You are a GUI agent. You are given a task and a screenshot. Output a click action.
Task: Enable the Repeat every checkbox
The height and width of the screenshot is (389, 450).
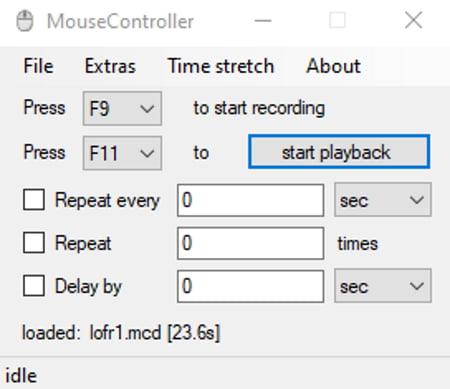[x=34, y=200]
